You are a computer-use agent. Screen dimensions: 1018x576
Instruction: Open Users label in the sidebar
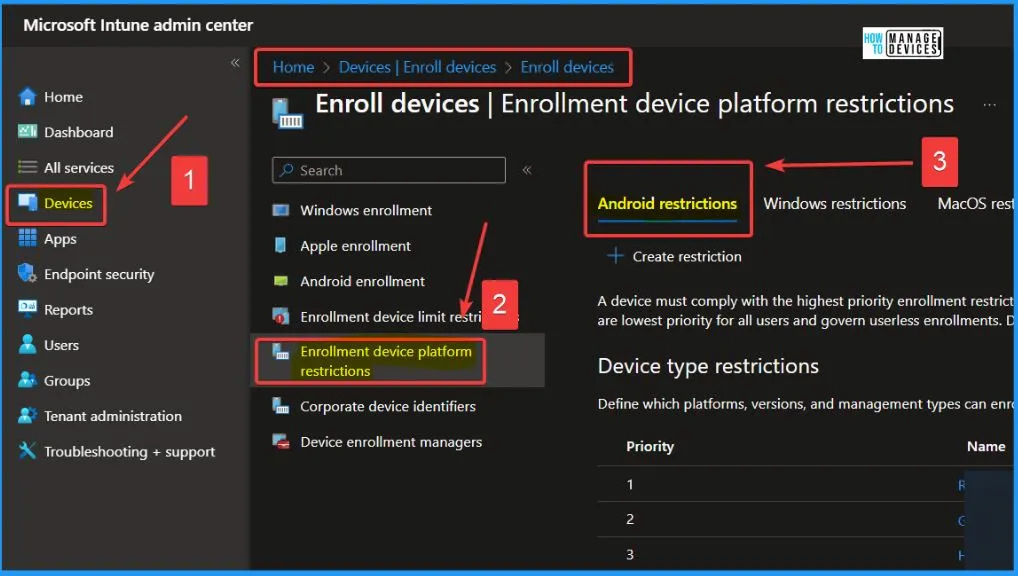[61, 345]
